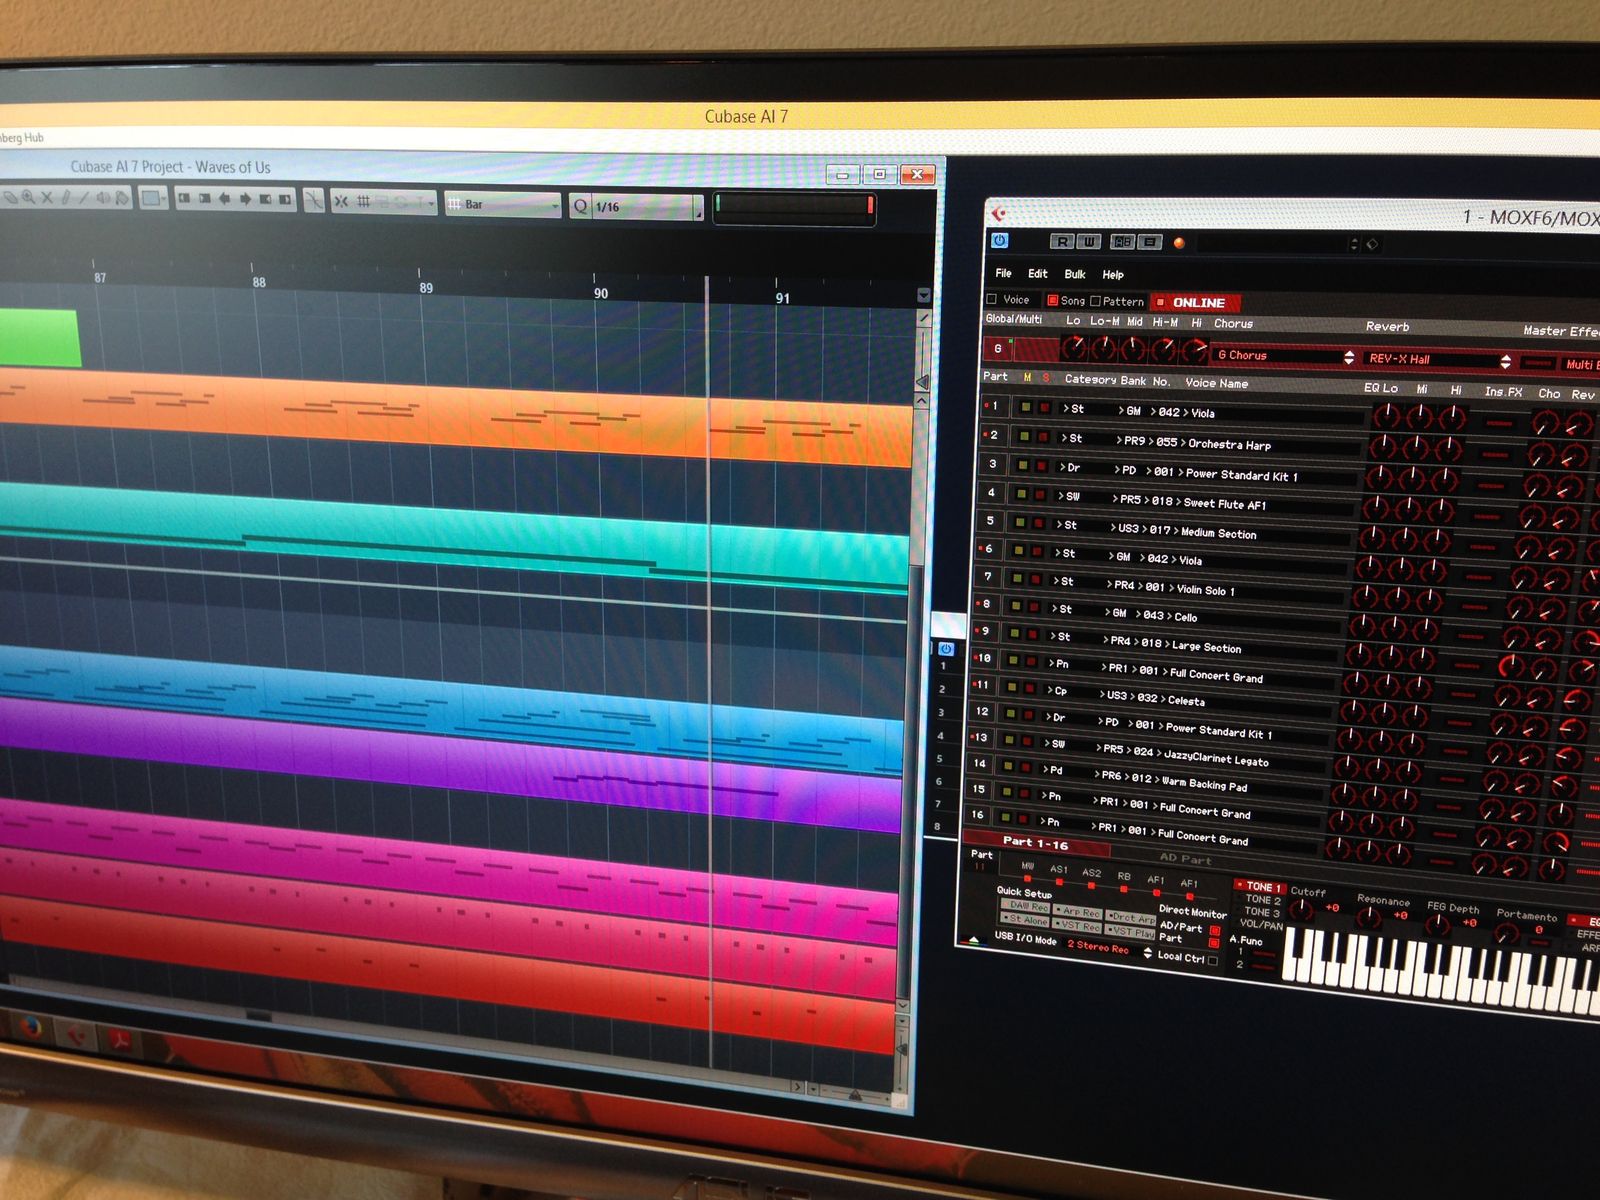The image size is (1600, 1200).
Task: Open the Bulk menu
Action: point(1075,274)
